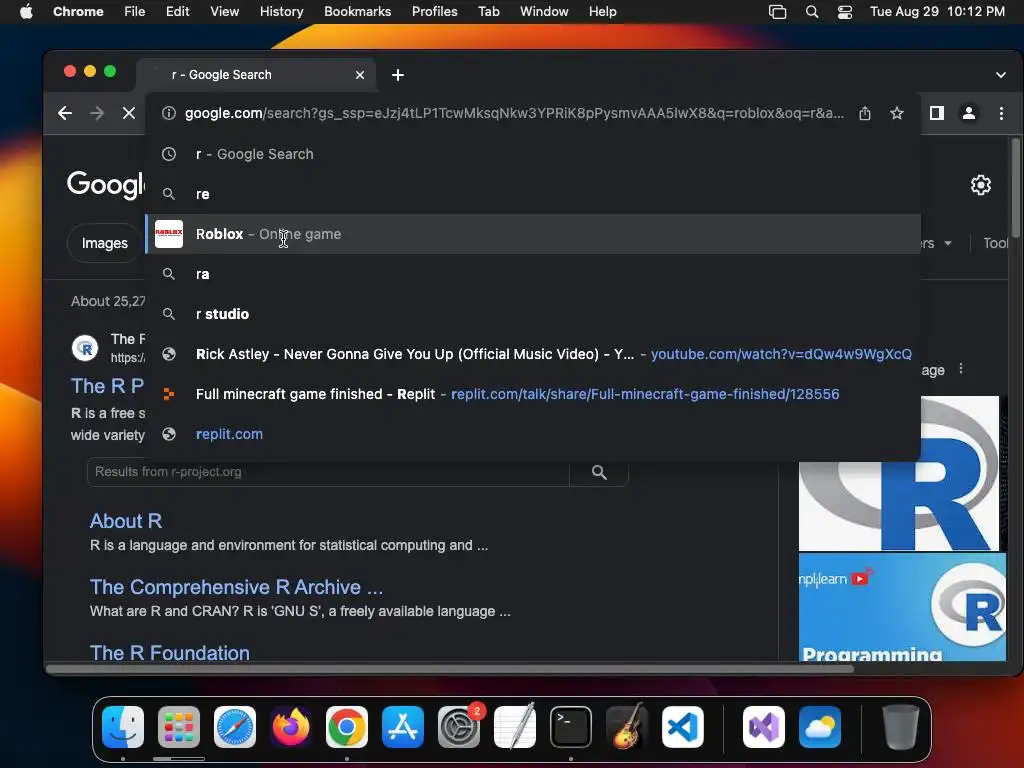
Task: Select the Roblox online game suggestion
Action: 533,234
